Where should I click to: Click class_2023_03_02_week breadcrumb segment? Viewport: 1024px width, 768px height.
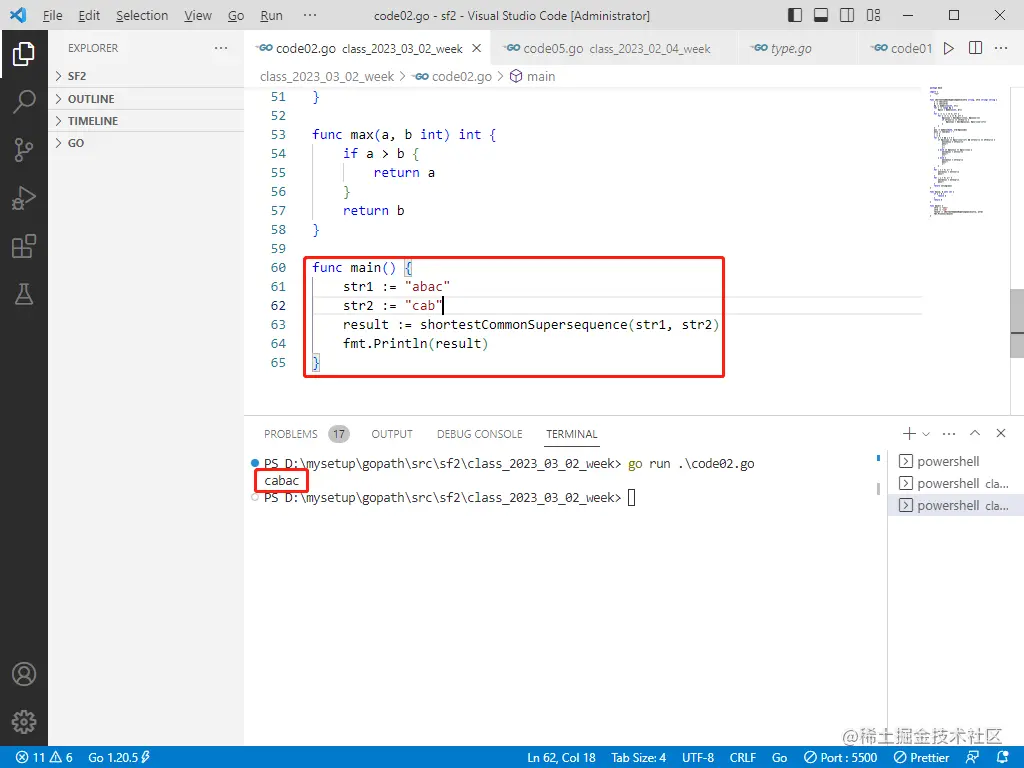[x=327, y=76]
